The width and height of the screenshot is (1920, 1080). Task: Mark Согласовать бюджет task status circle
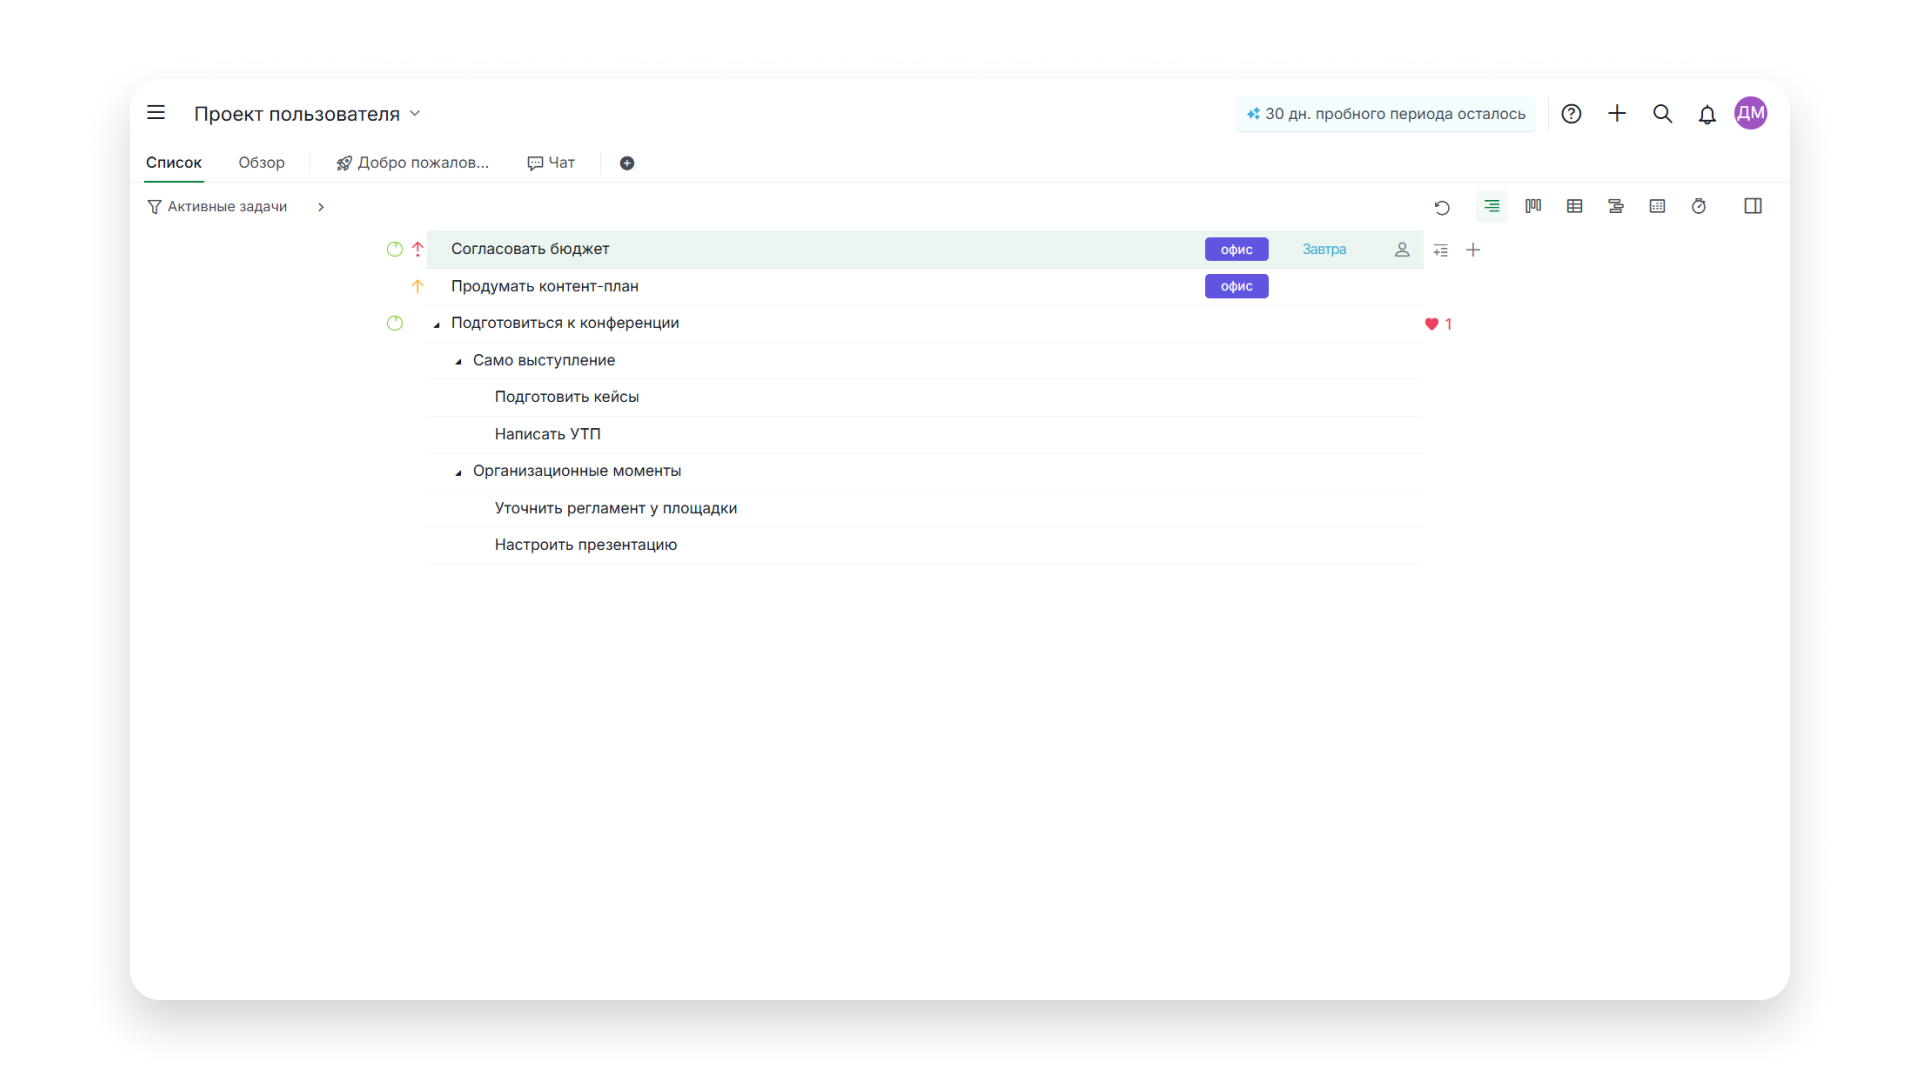(x=395, y=249)
